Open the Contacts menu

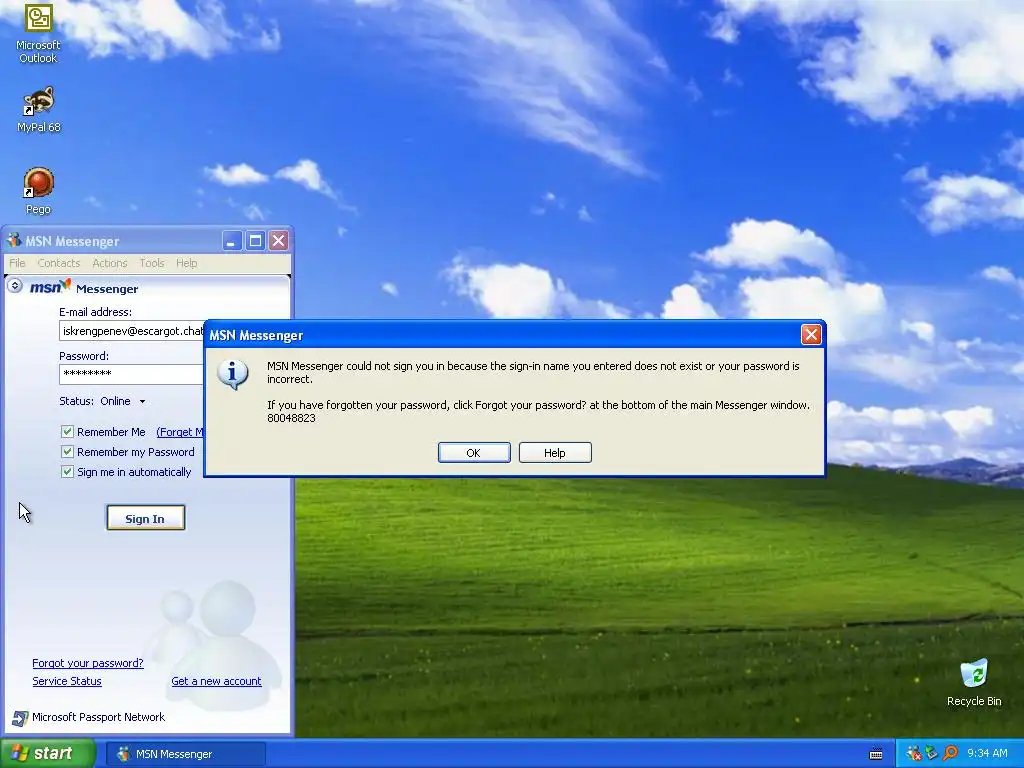coord(58,263)
